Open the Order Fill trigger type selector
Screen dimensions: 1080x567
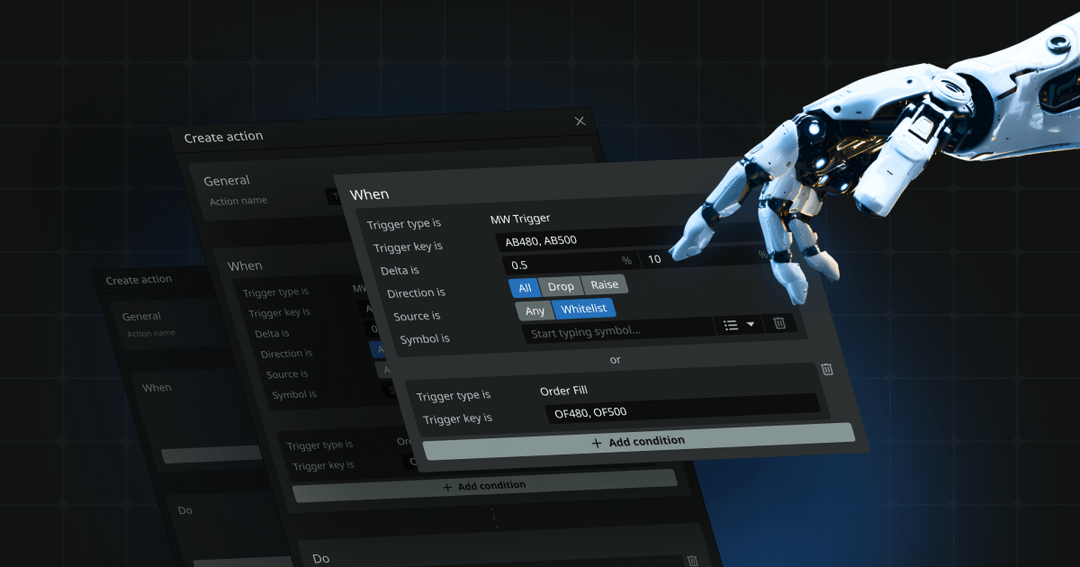tap(563, 391)
